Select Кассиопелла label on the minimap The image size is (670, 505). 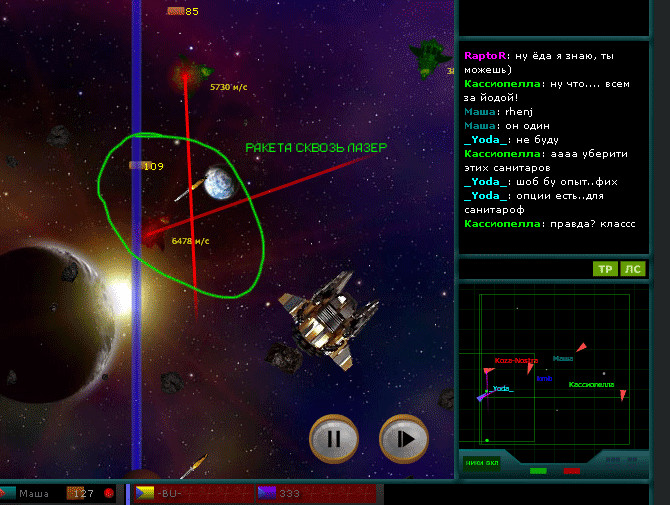point(591,385)
